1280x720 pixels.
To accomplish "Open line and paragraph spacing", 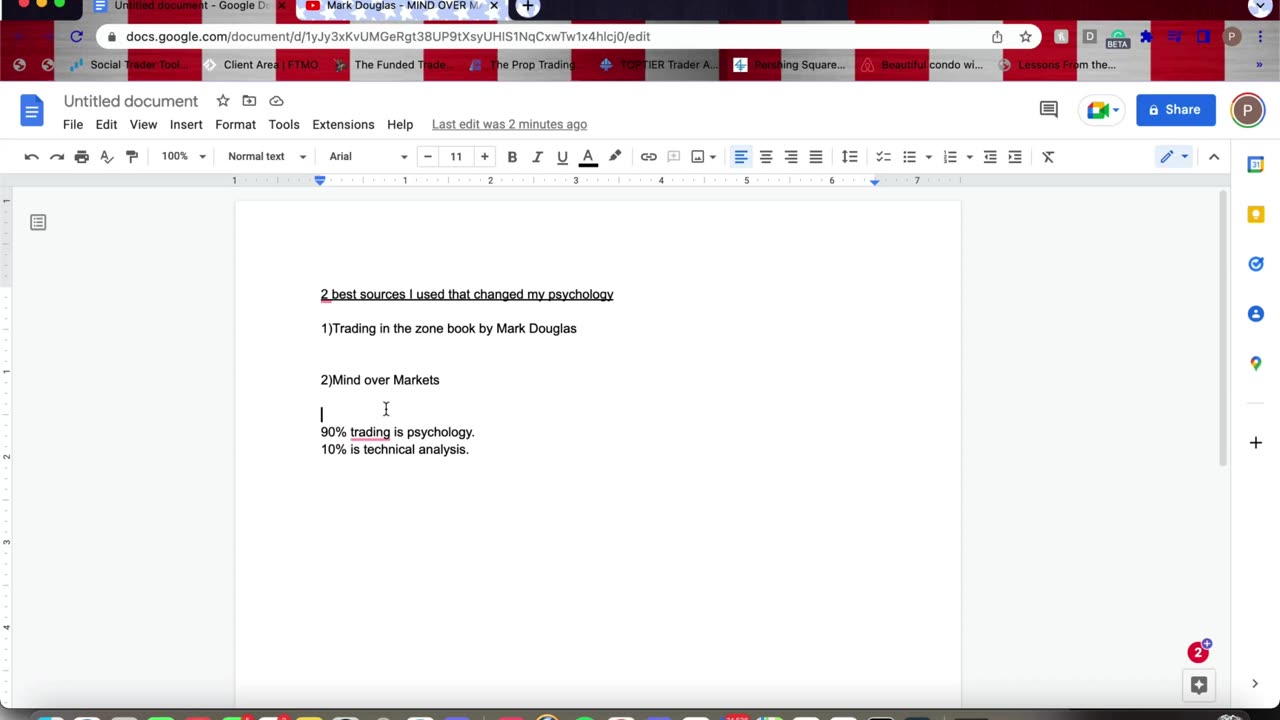I will 850,157.
